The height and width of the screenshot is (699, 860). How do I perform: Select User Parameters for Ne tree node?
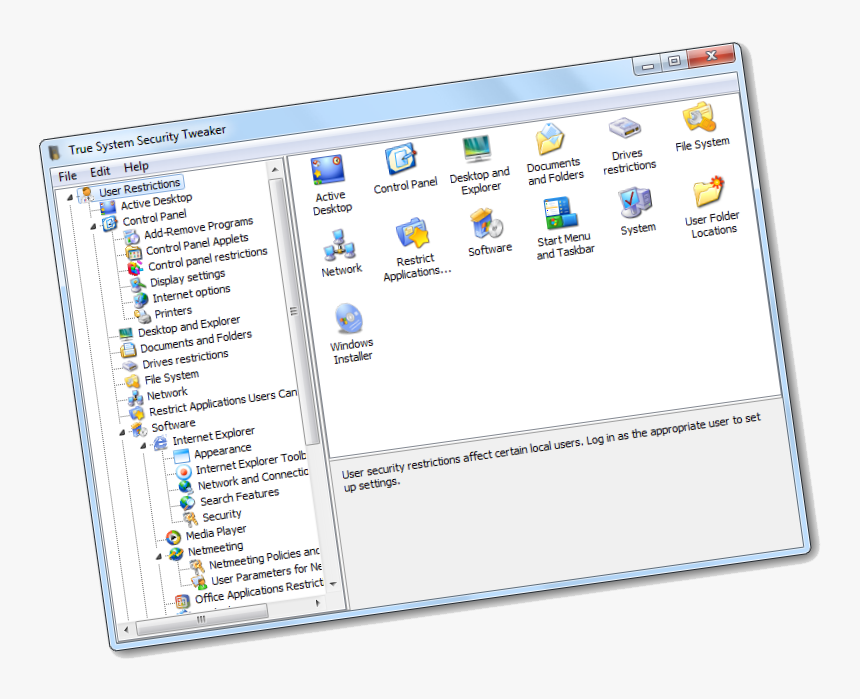267,573
